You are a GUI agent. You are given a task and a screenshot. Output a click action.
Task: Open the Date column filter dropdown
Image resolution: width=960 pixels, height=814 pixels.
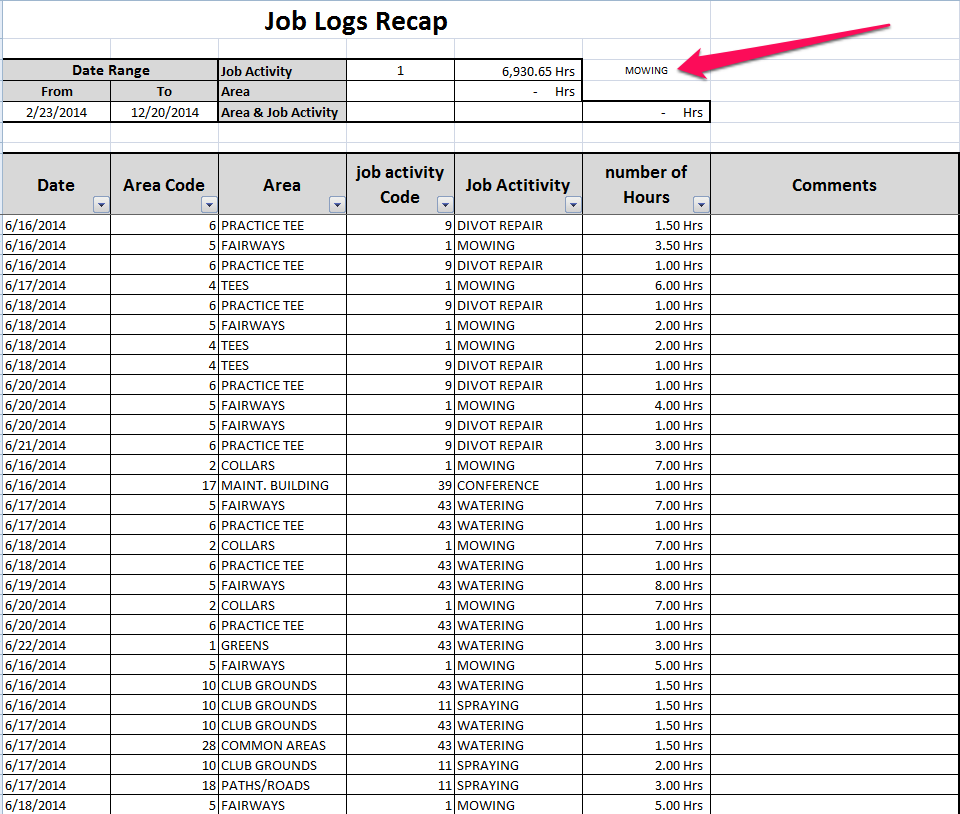pos(101,204)
